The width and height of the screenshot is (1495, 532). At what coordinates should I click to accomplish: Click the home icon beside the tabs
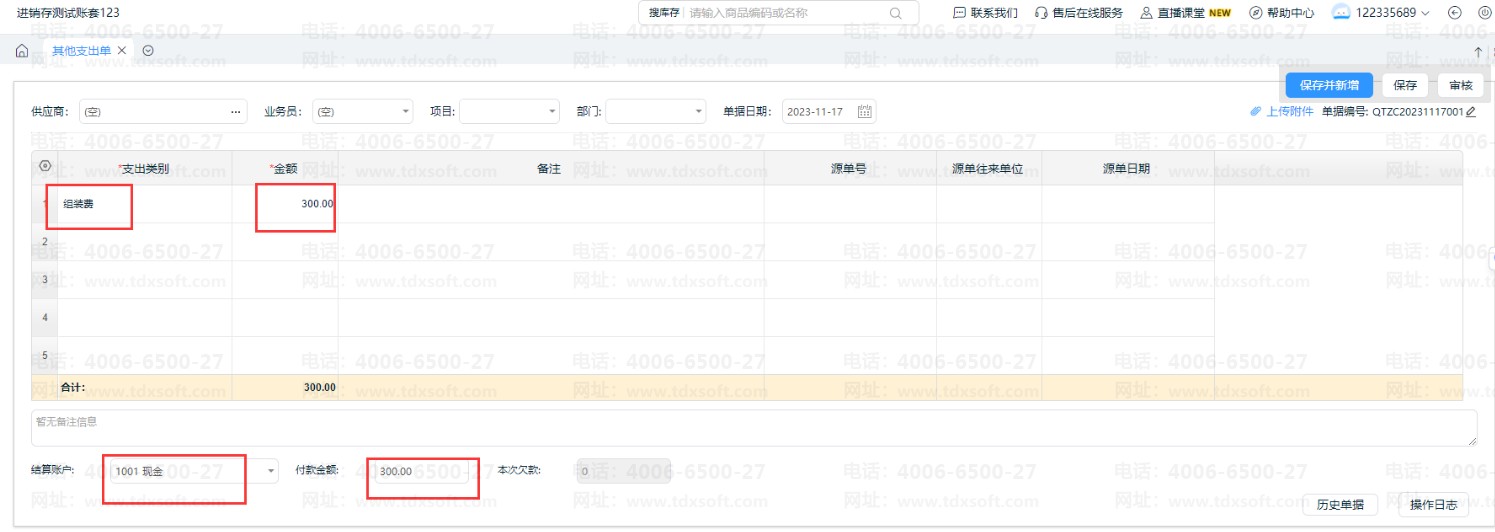(x=22, y=50)
